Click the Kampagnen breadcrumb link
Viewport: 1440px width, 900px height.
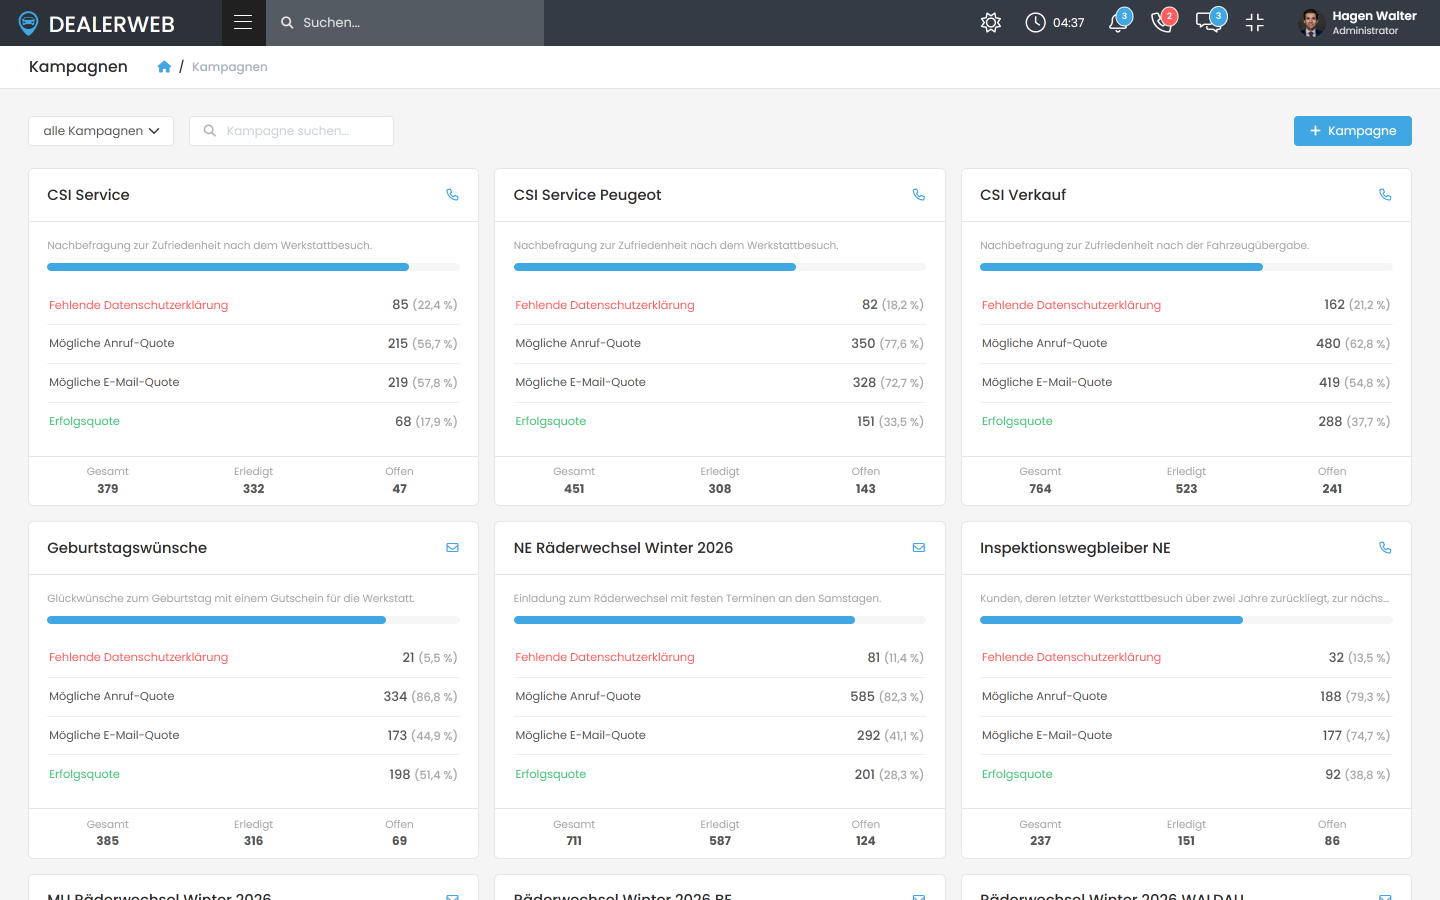point(230,67)
